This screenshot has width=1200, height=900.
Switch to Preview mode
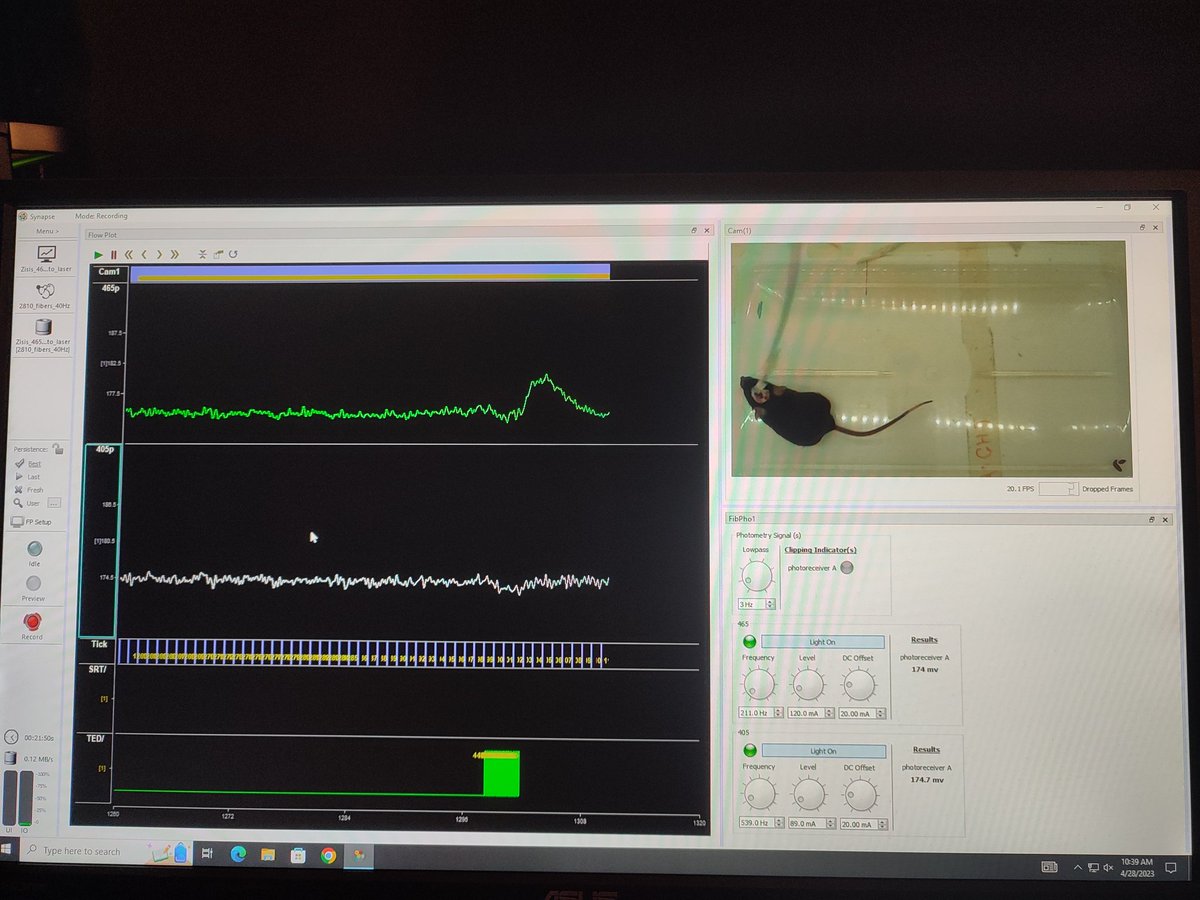tap(34, 583)
